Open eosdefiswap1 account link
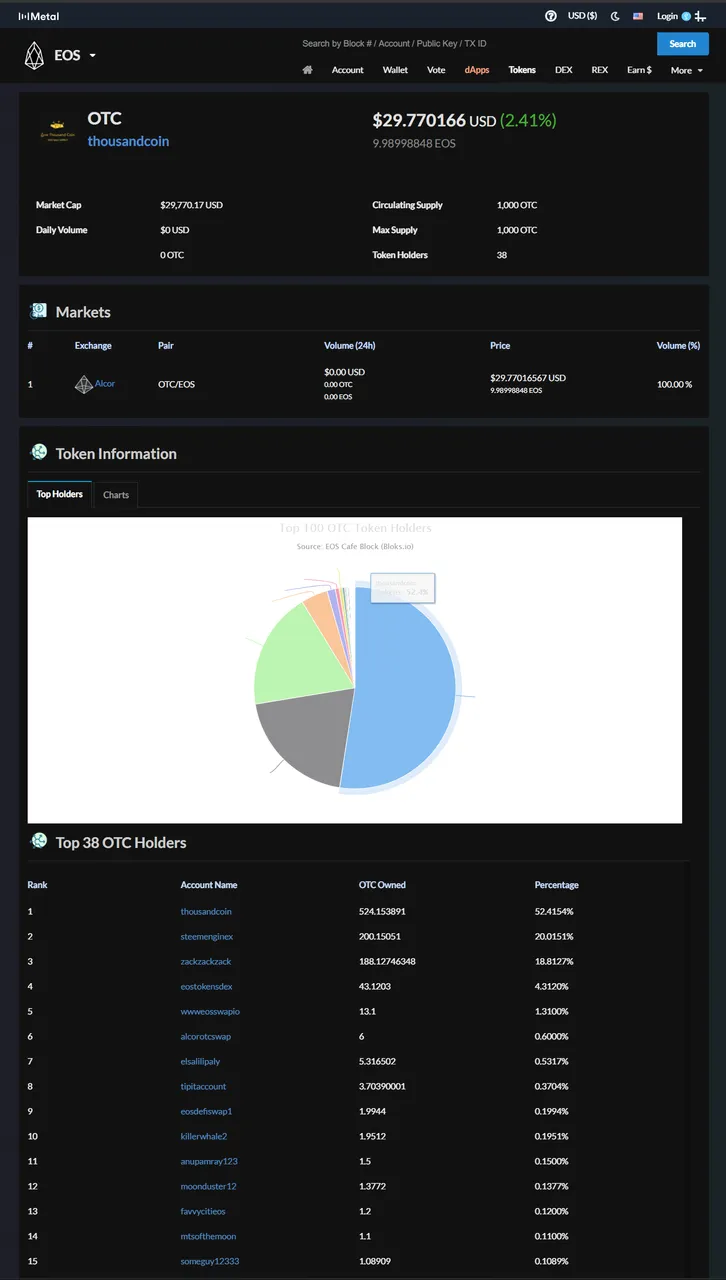 [206, 1111]
